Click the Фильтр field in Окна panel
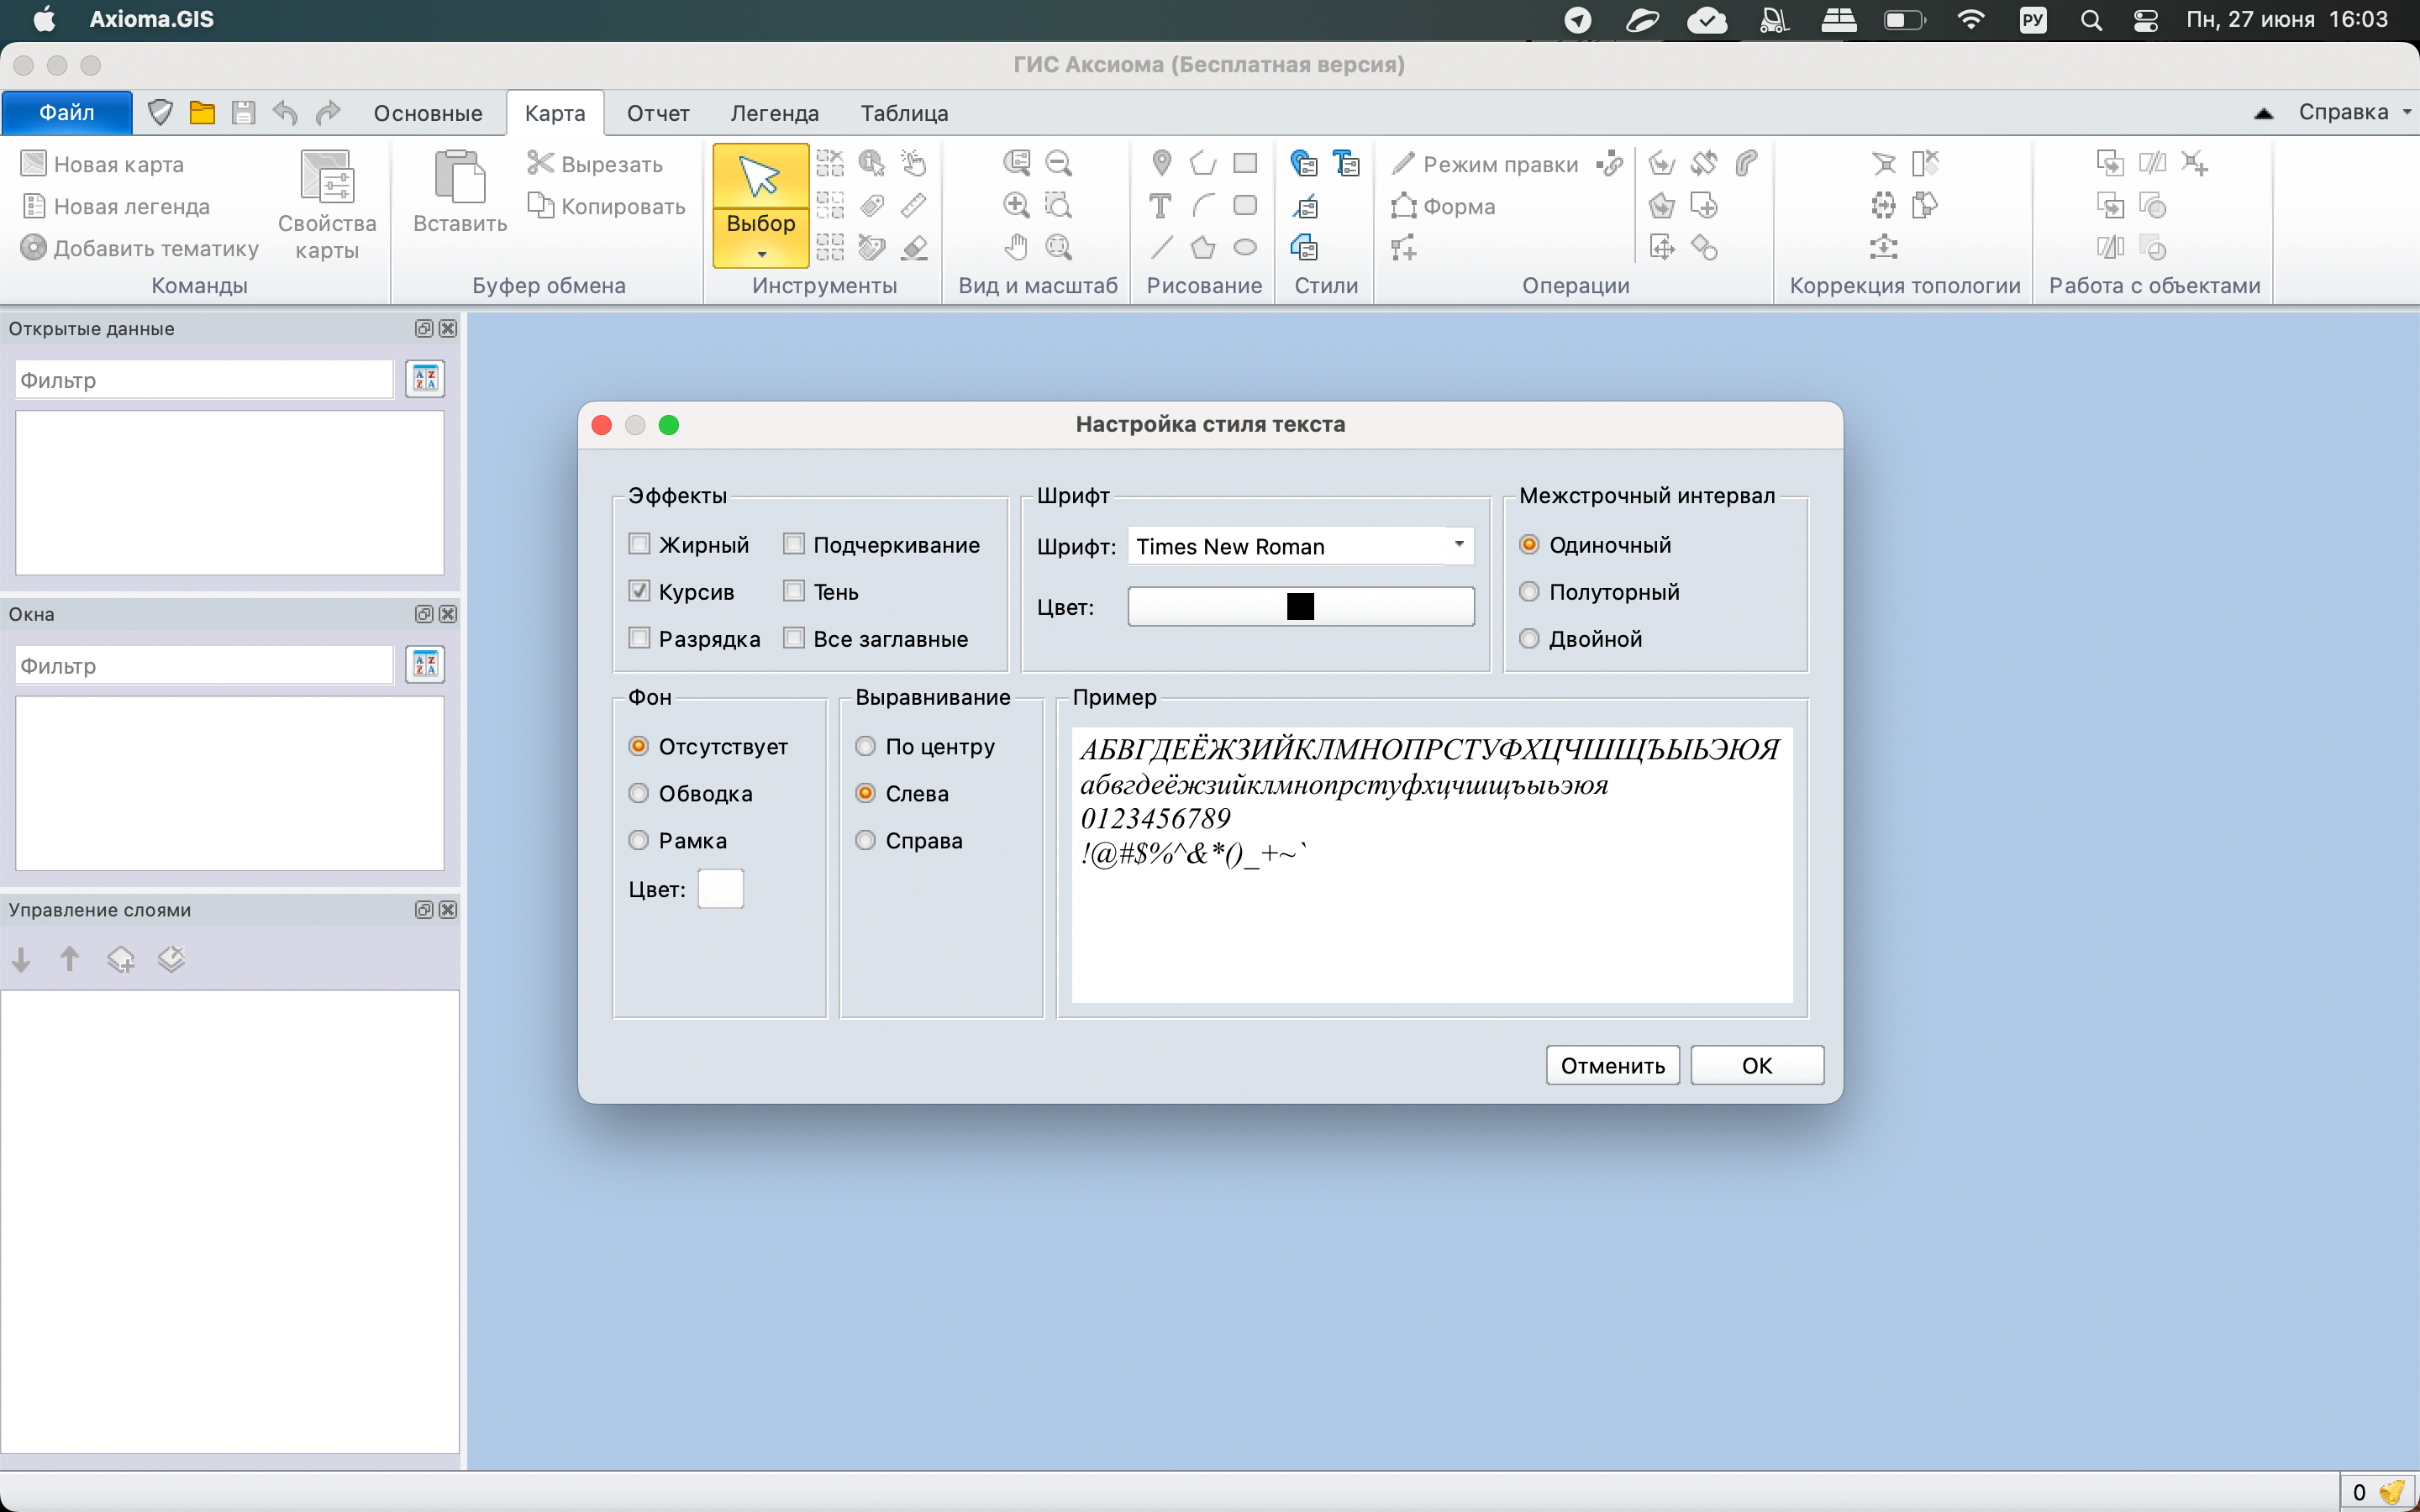This screenshot has width=2420, height=1512. pyautogui.click(x=204, y=666)
